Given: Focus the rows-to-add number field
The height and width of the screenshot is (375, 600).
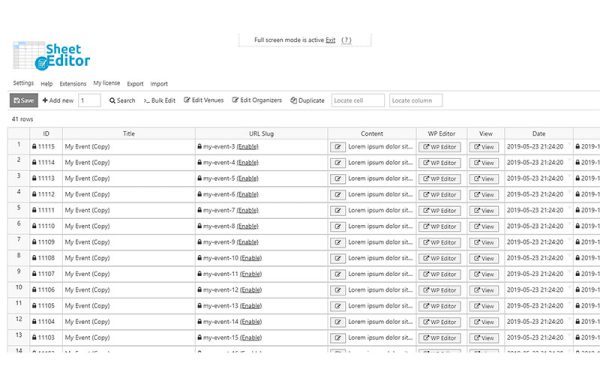Looking at the screenshot, I should coord(90,100).
